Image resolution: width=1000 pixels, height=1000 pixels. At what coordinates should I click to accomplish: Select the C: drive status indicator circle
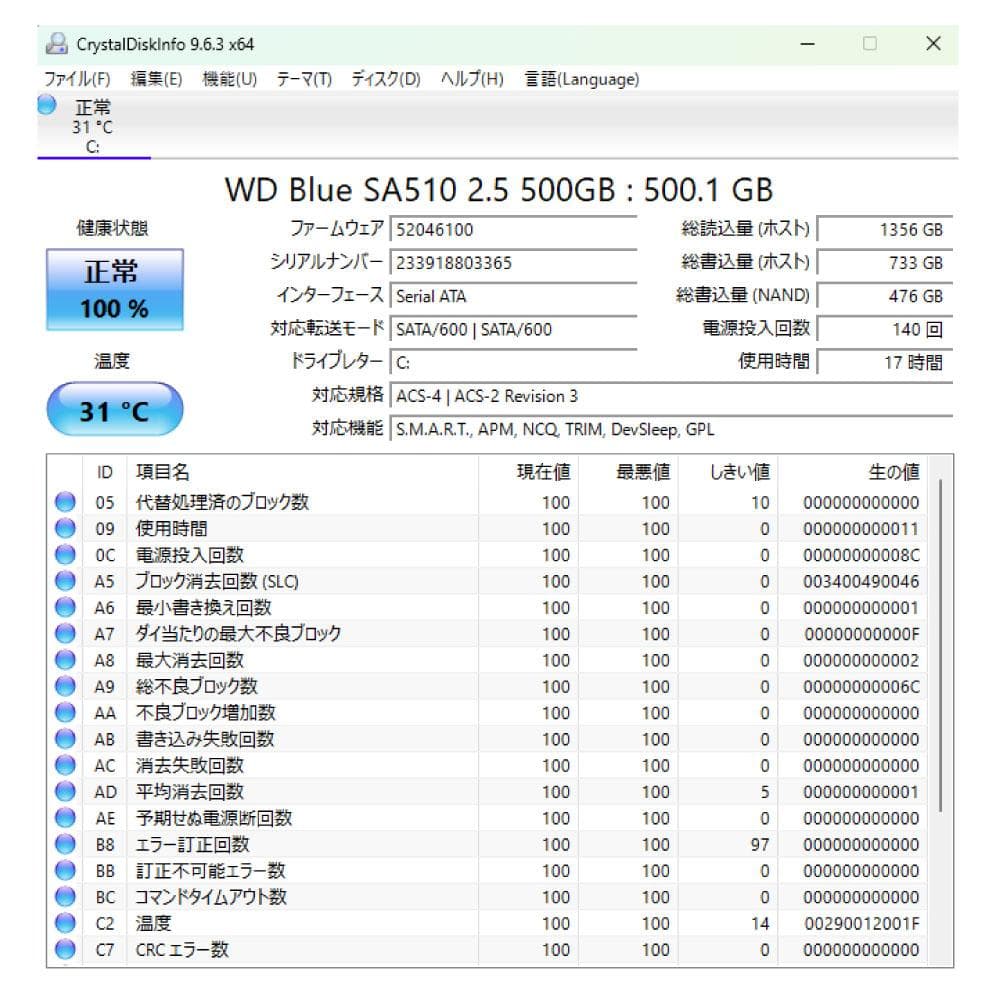click(x=44, y=104)
